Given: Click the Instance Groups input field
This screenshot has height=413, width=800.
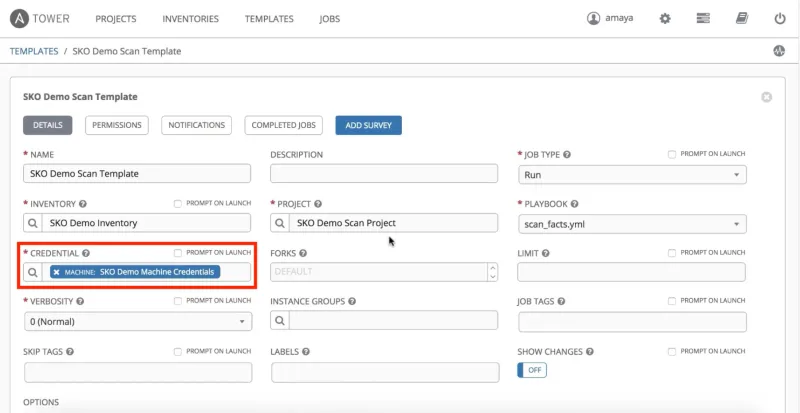Looking at the screenshot, I should (393, 321).
